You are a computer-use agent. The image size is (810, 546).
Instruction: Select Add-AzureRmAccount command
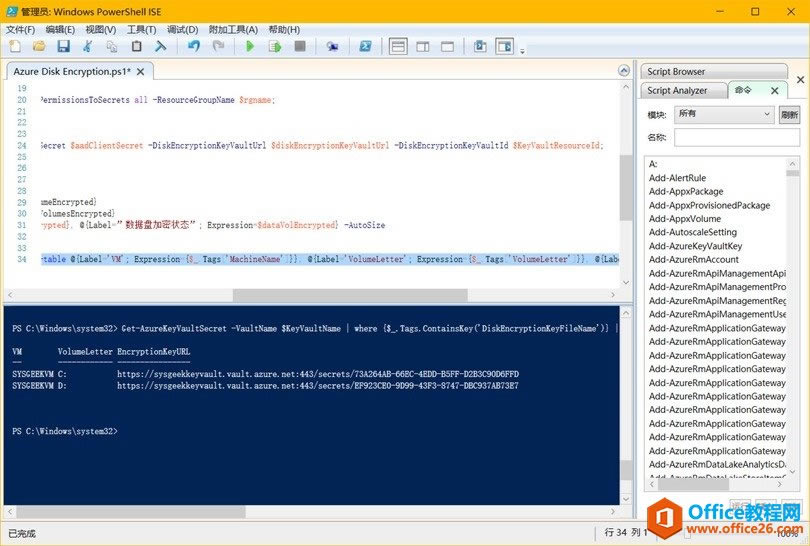[694, 259]
